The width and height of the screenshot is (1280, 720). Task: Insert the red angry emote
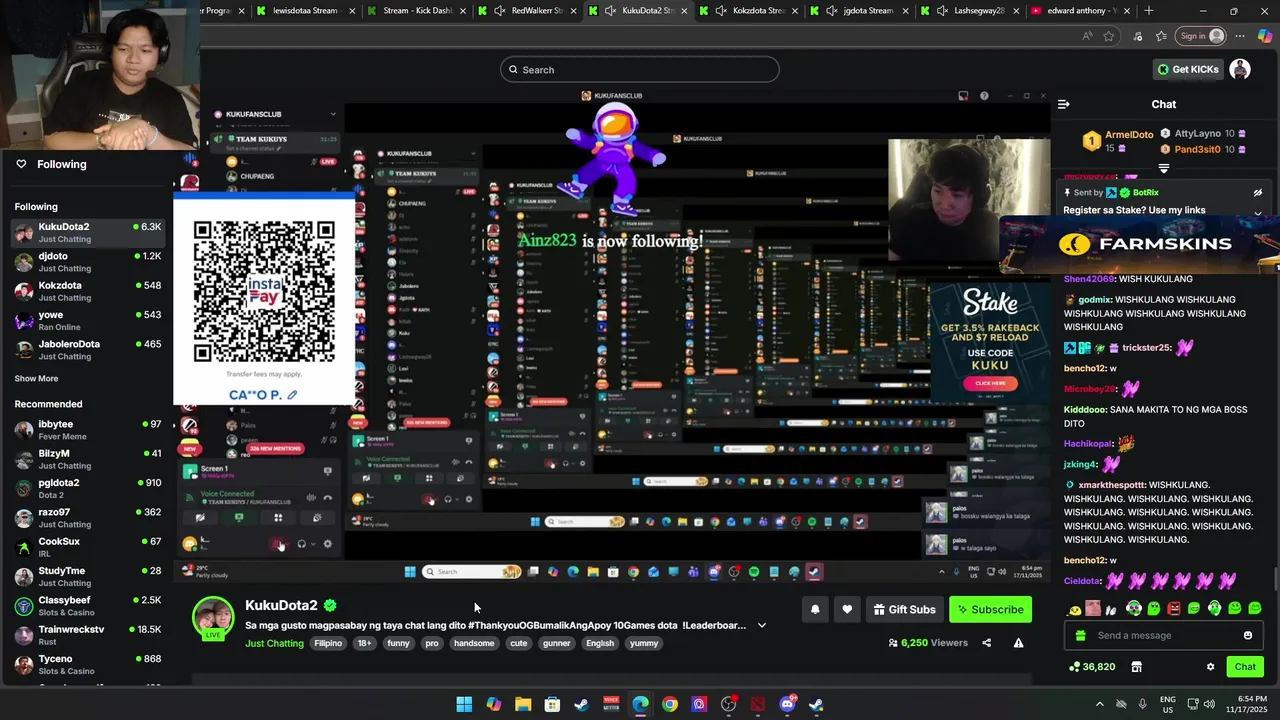[x=1174, y=608]
